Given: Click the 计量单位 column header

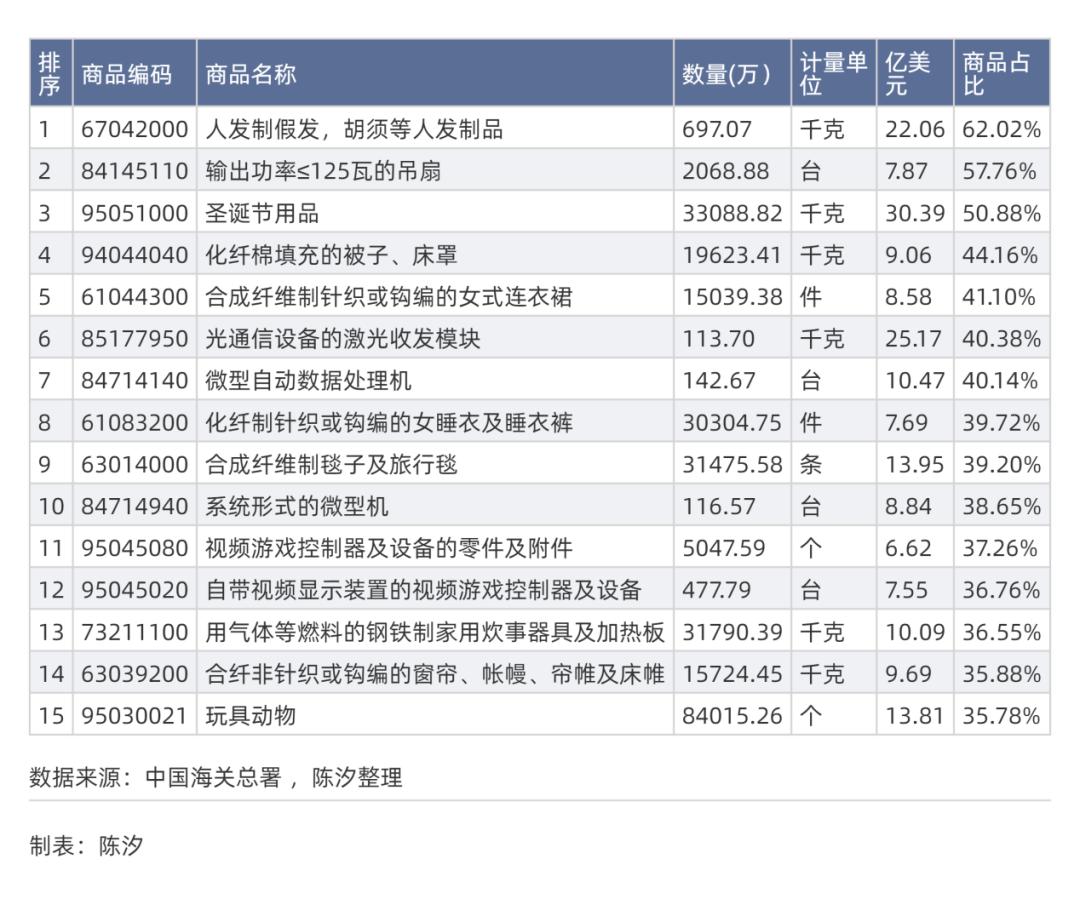Looking at the screenshot, I should coord(831,74).
